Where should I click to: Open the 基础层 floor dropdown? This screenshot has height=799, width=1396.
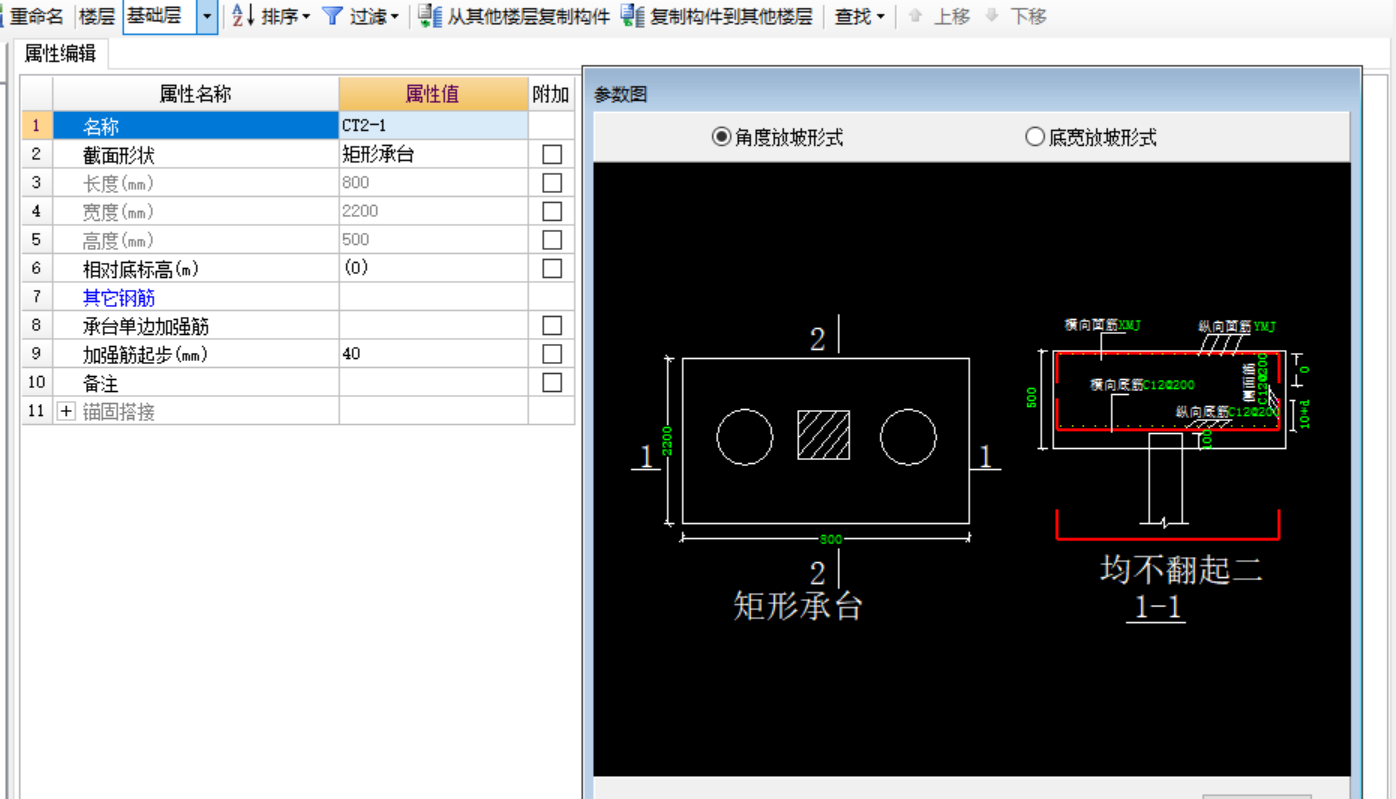click(207, 17)
